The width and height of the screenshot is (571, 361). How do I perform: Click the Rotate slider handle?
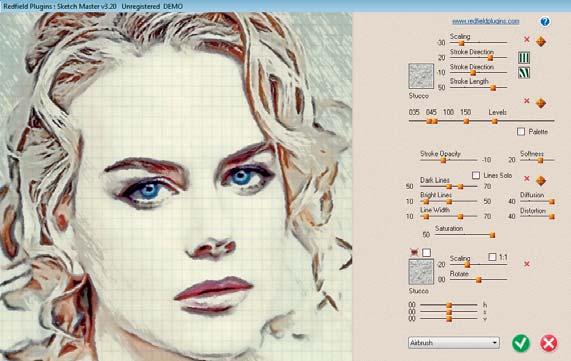[479, 280]
